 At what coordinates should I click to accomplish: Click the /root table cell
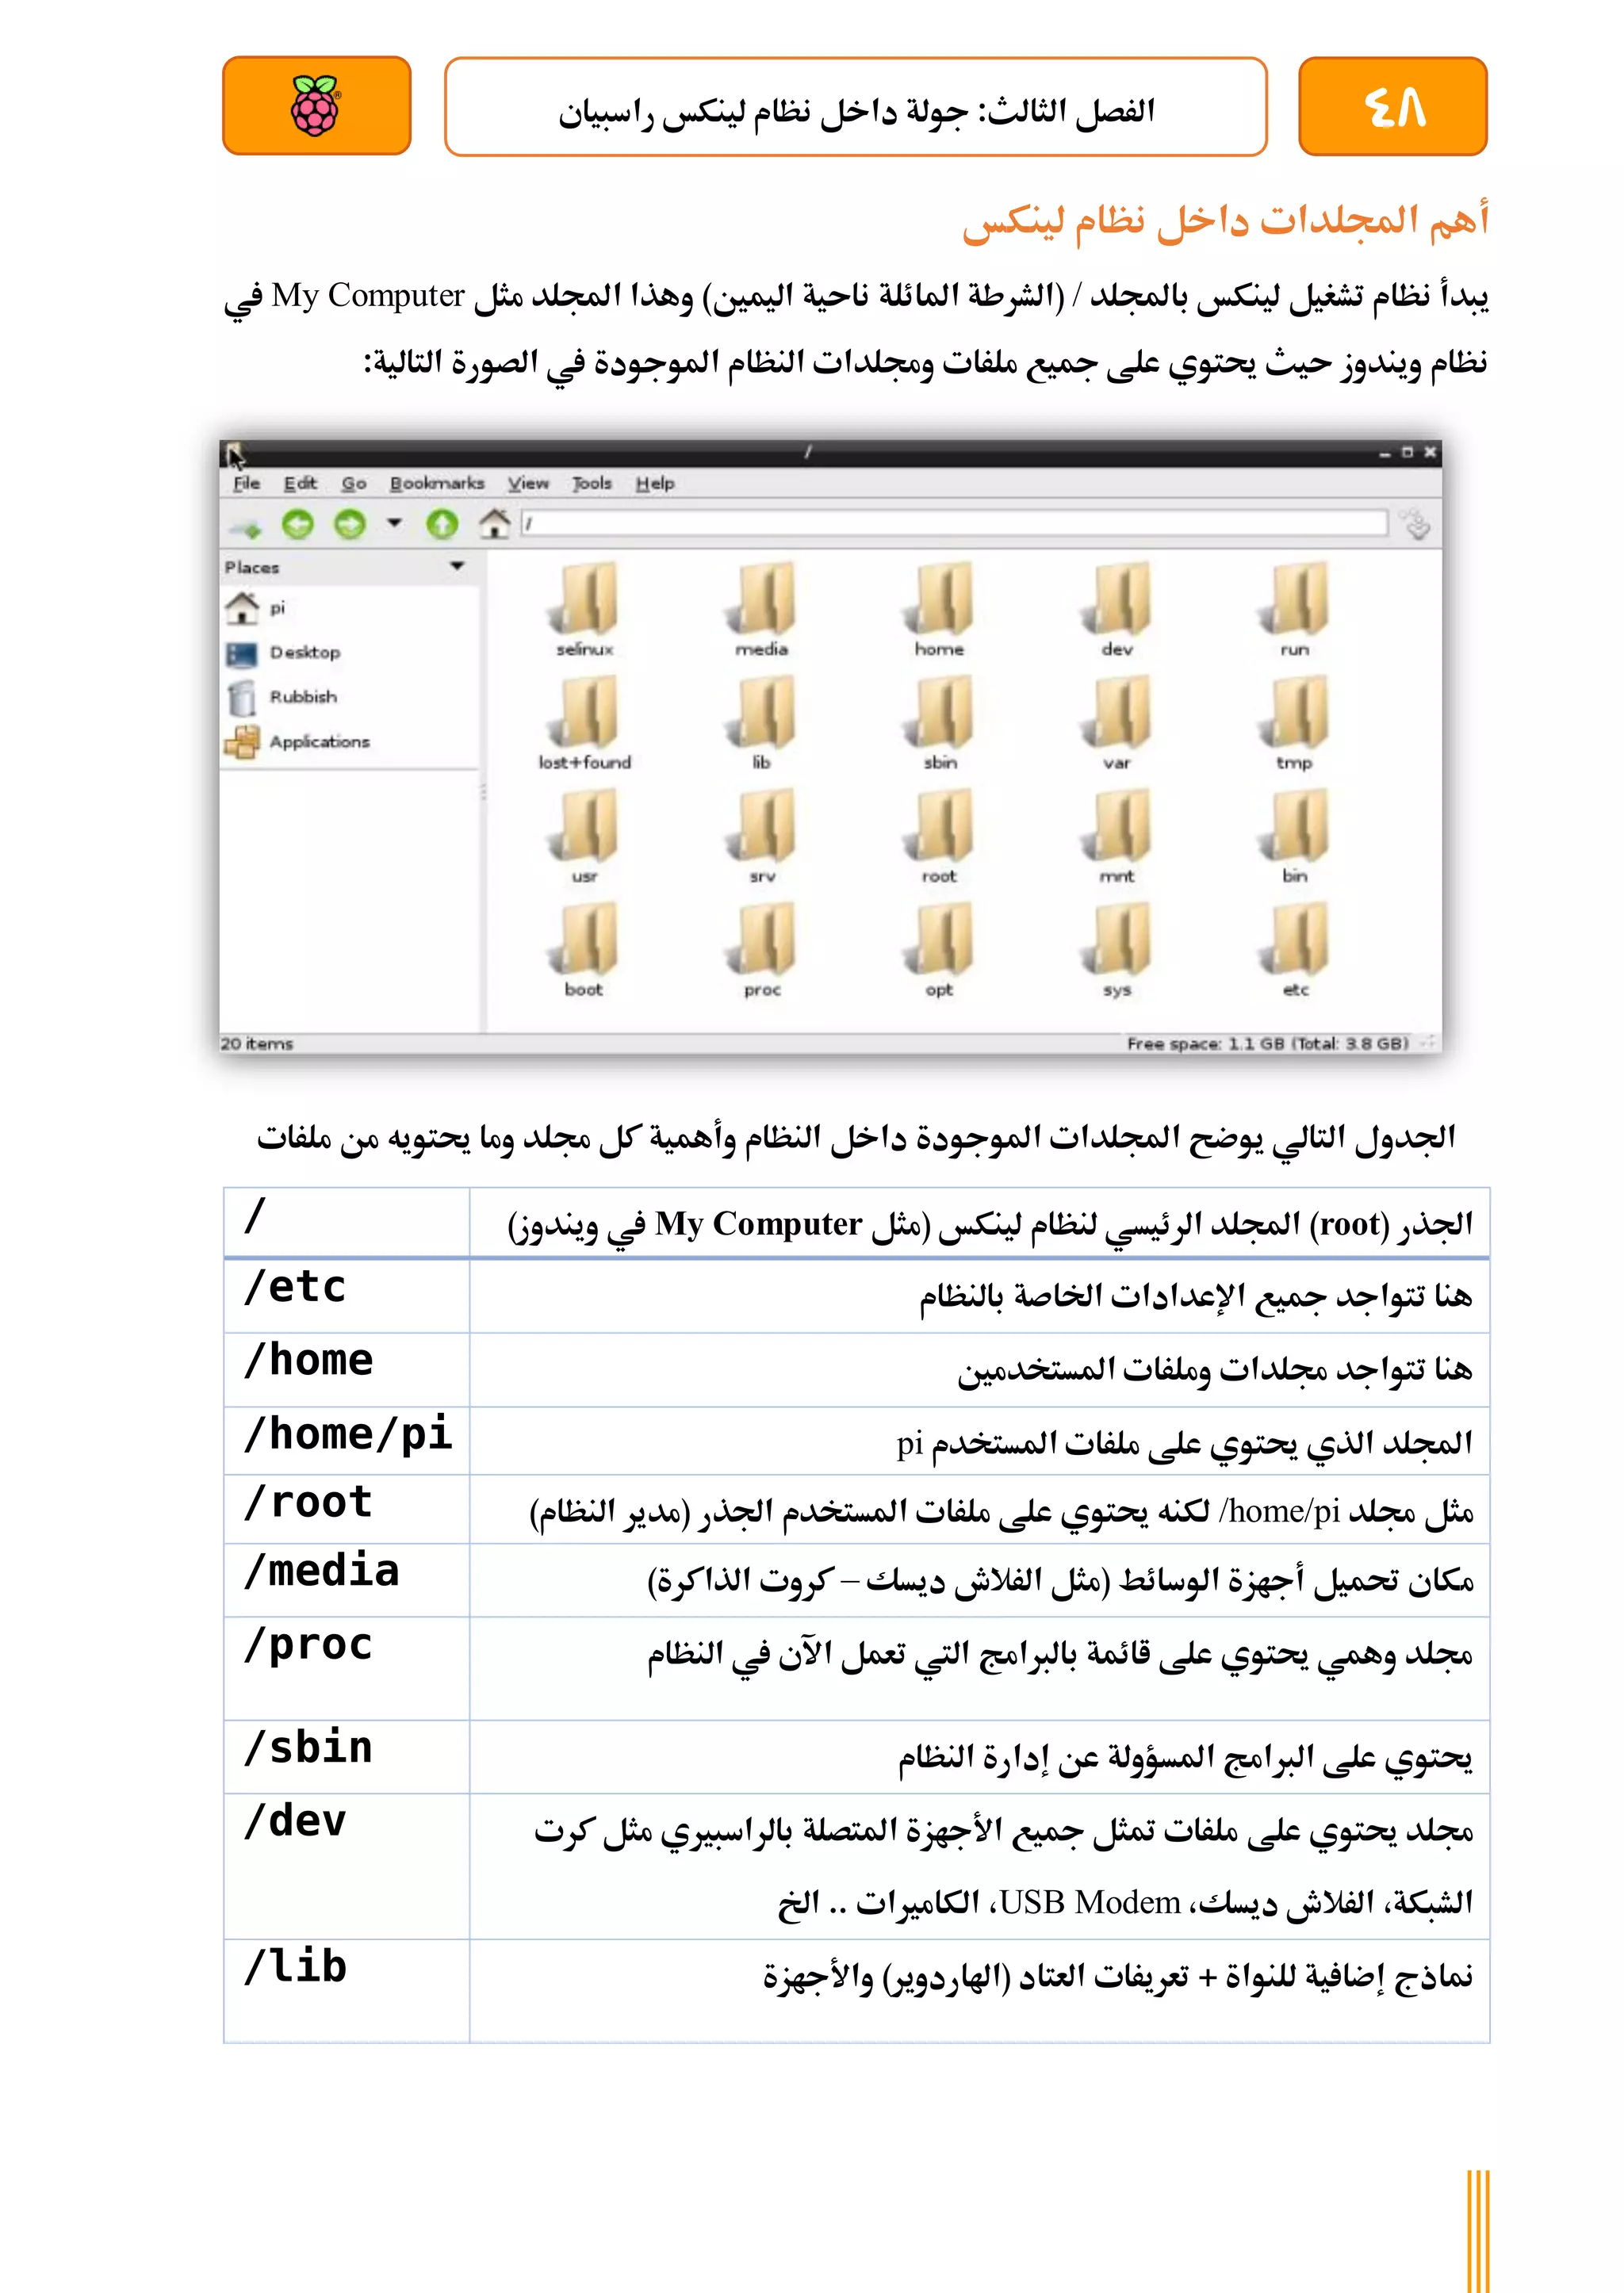(346, 1509)
